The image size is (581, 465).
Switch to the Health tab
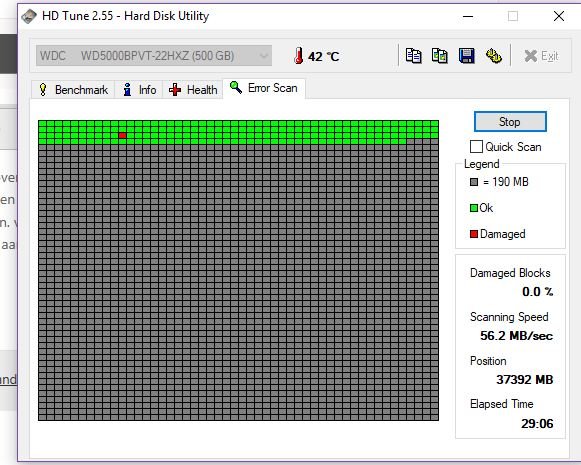pyautogui.click(x=193, y=90)
